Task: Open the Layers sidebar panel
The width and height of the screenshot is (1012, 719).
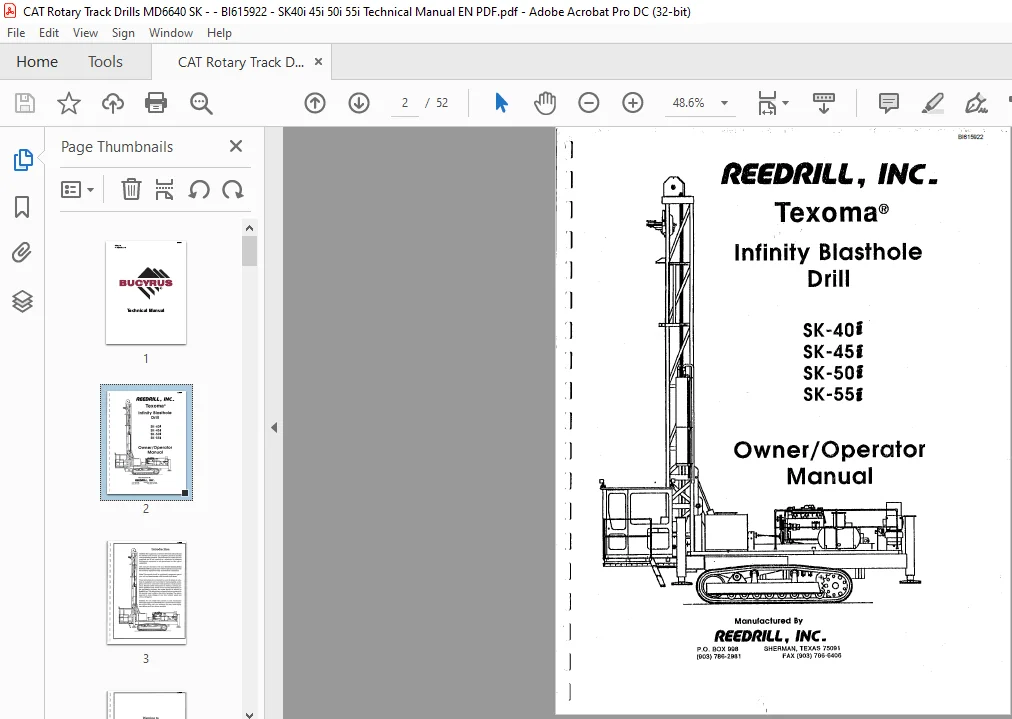Action: pos(22,301)
